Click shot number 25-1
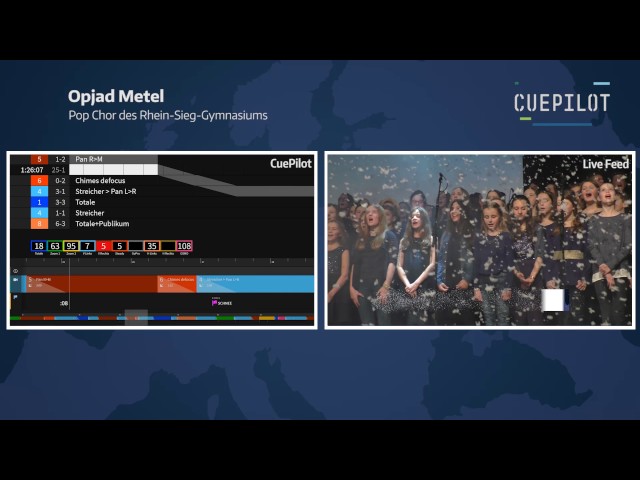This screenshot has height=480, width=640. [58, 170]
